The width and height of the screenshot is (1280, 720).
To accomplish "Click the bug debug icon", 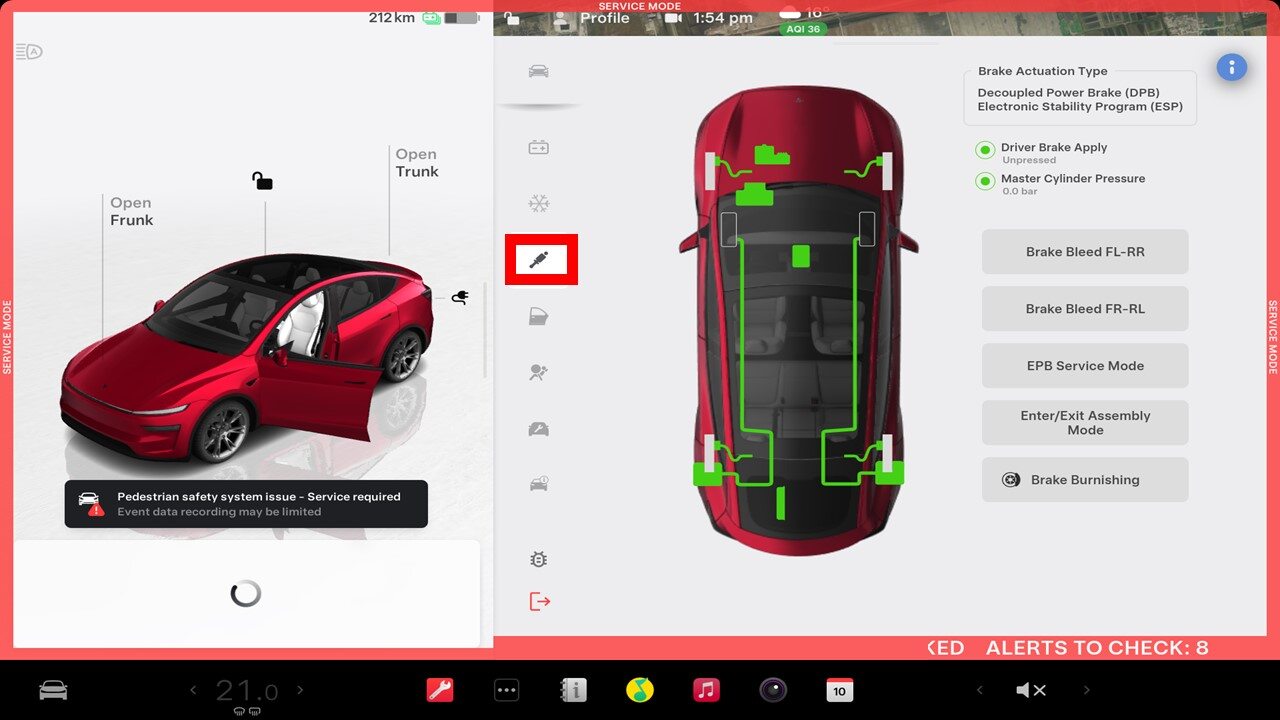I will tap(539, 559).
